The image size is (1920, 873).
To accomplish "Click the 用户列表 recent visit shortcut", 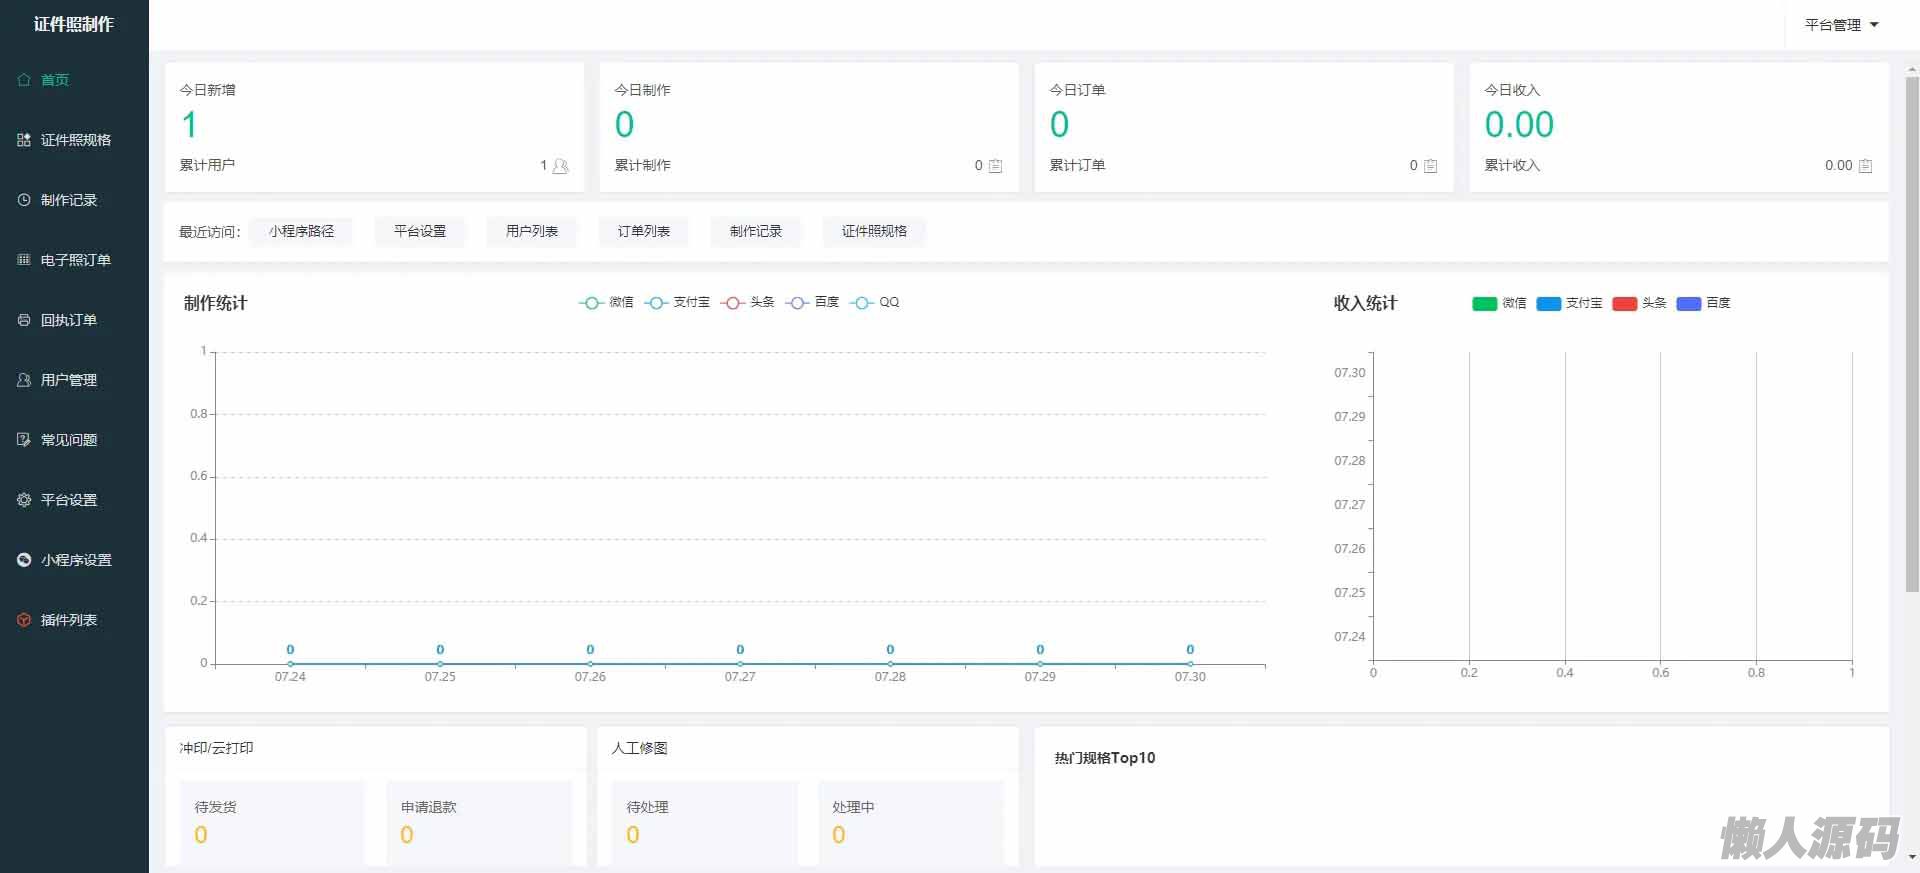I will pos(531,232).
